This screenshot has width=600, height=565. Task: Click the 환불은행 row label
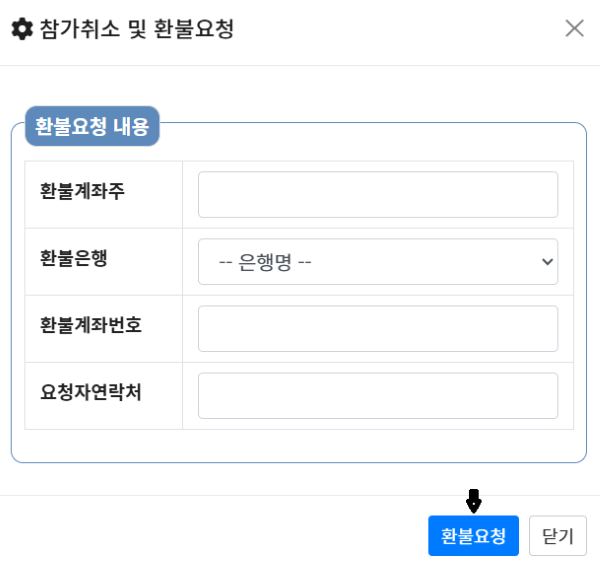[x=74, y=257]
